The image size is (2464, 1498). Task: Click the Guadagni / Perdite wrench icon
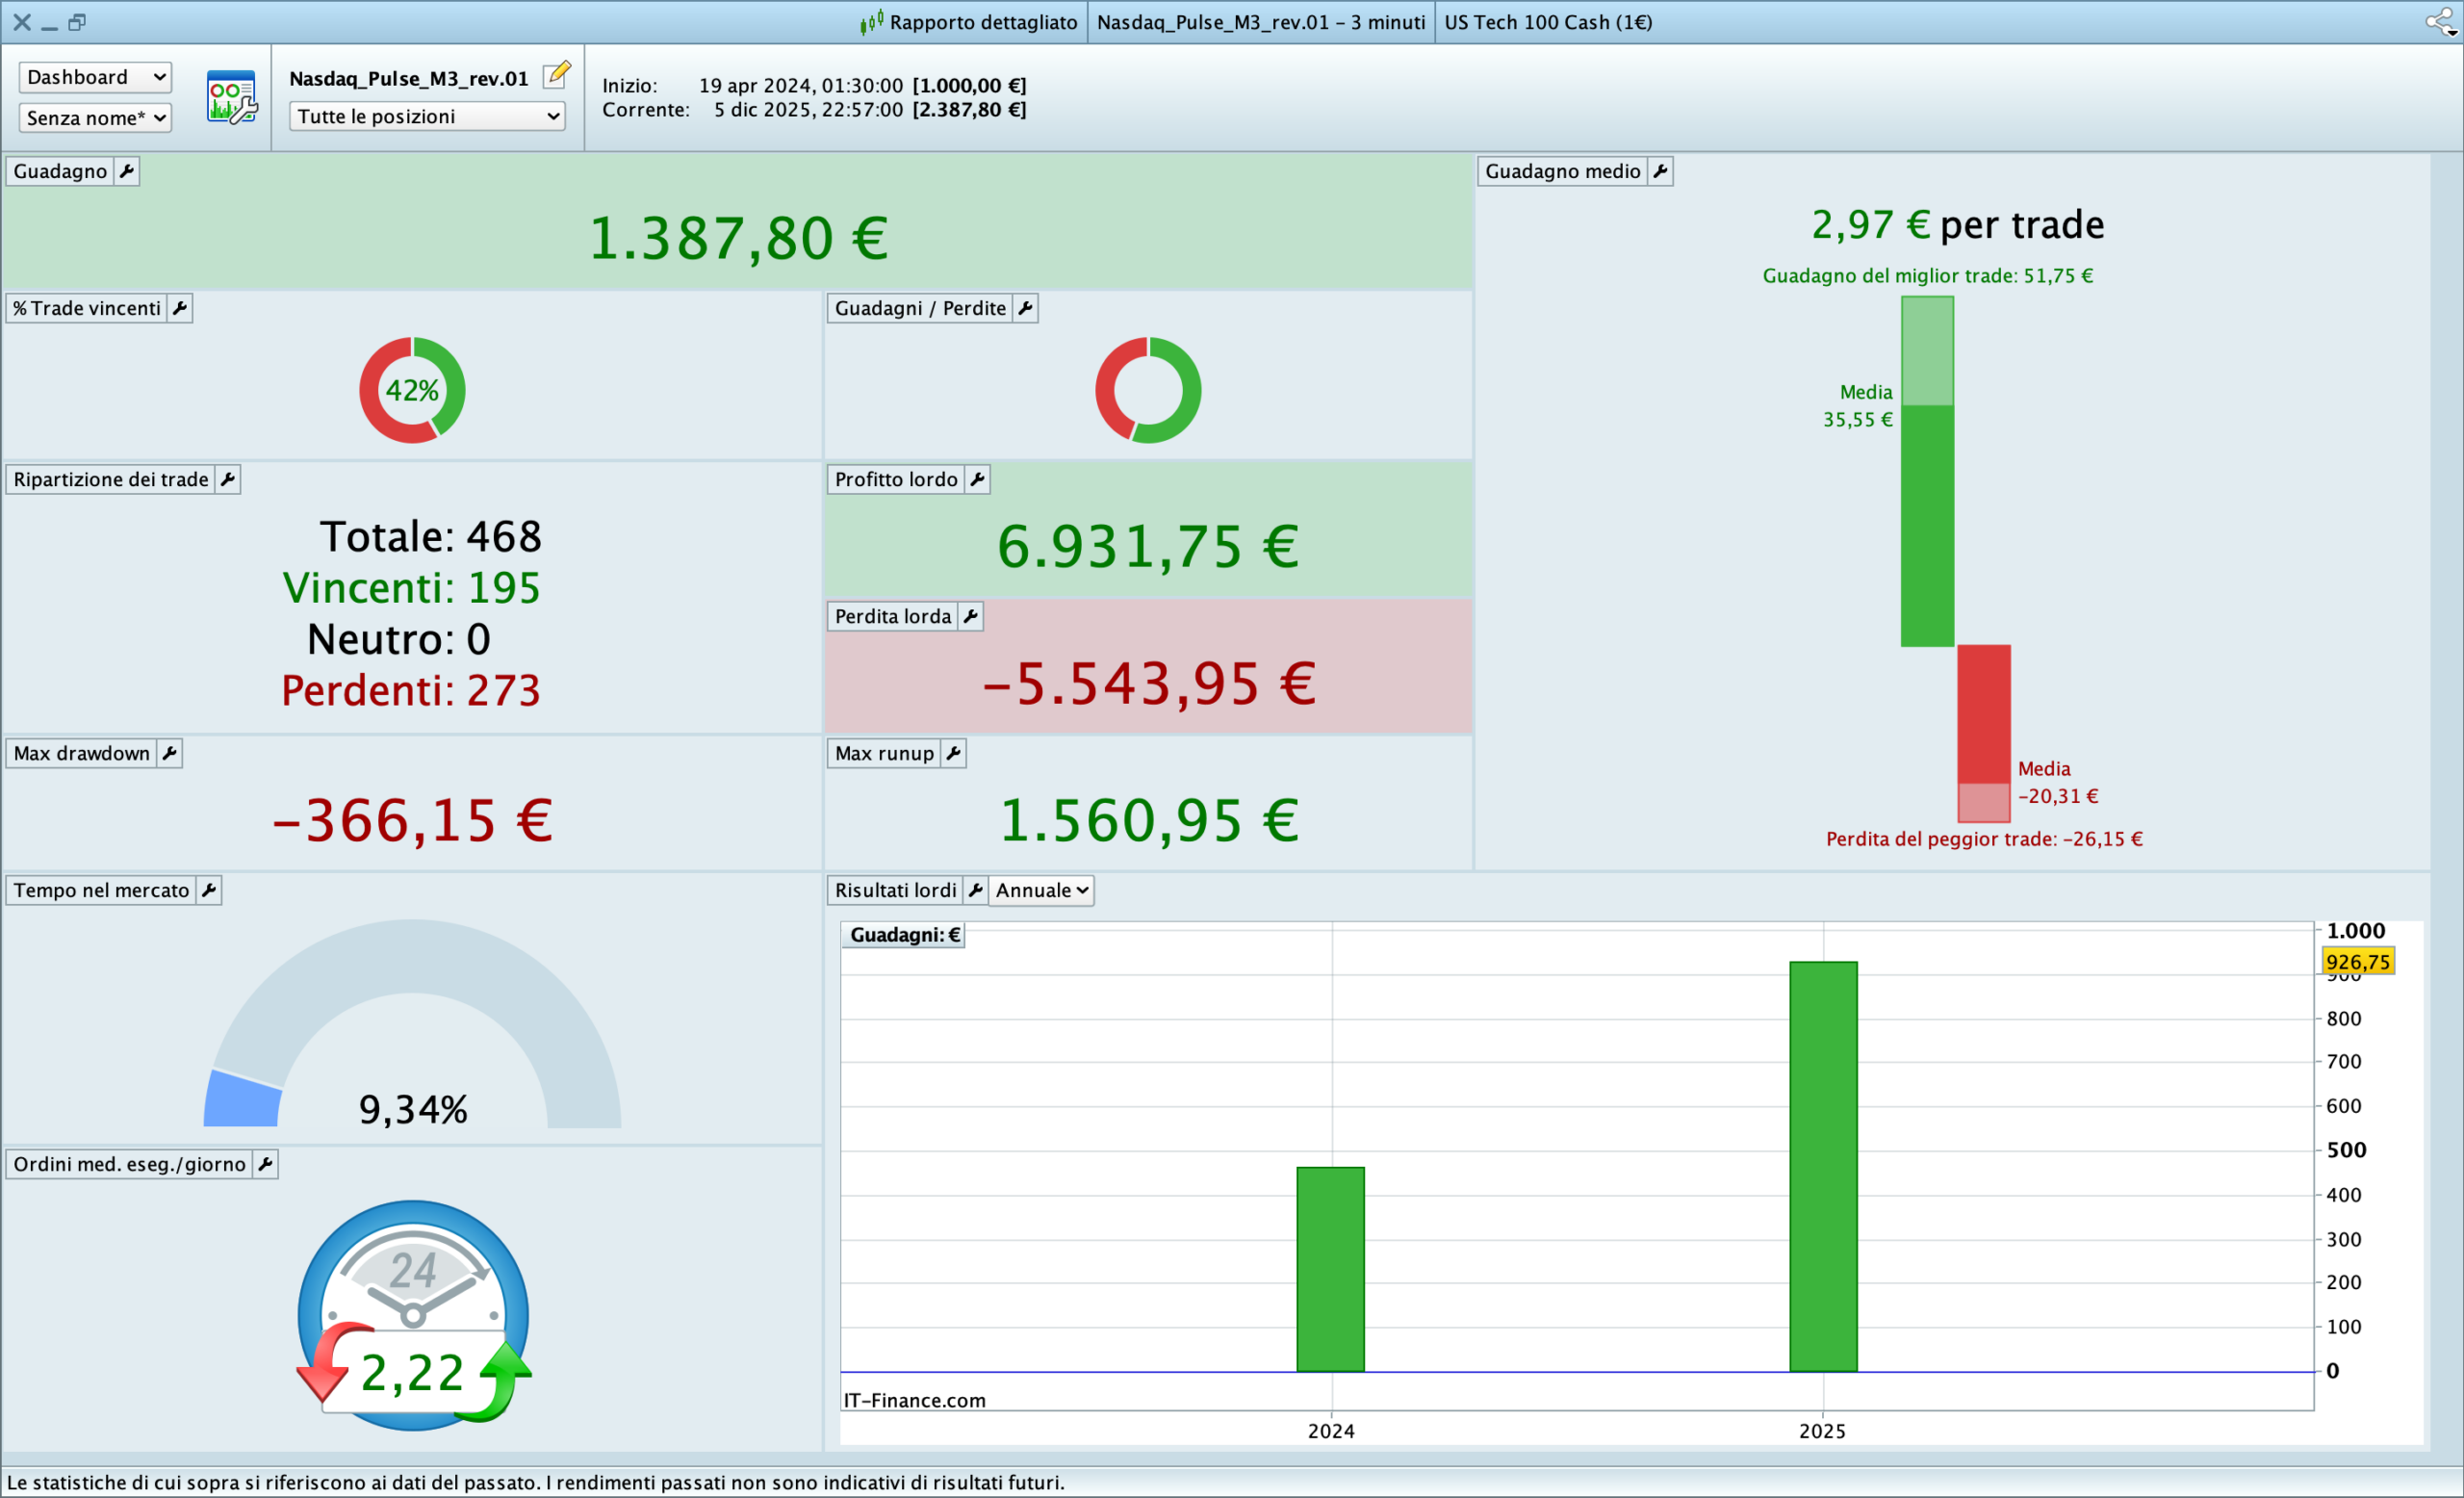[x=1025, y=308]
